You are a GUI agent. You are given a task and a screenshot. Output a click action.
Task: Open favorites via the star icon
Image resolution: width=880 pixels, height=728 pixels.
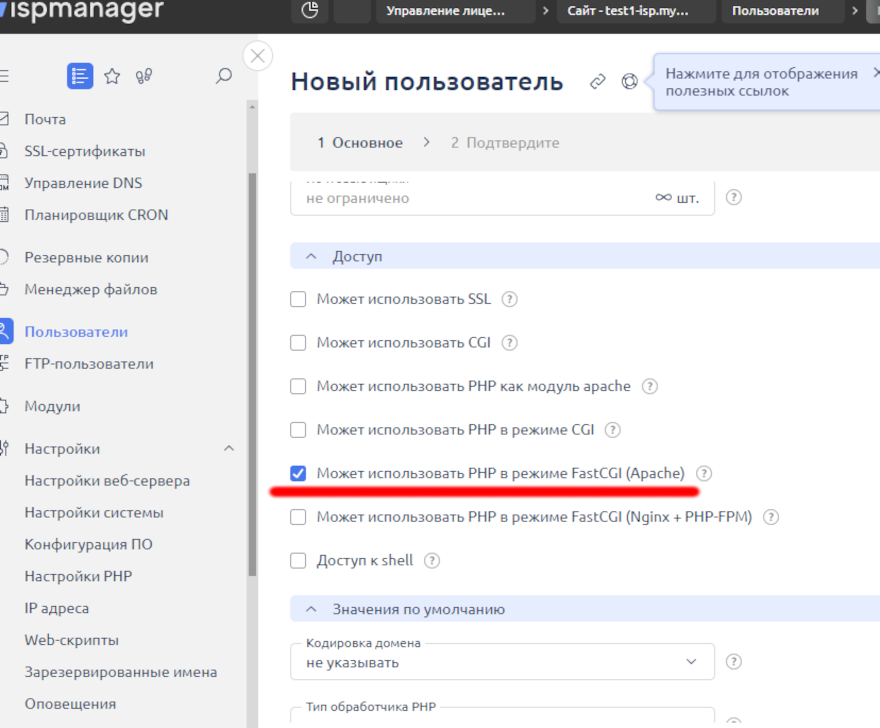pyautogui.click(x=111, y=75)
